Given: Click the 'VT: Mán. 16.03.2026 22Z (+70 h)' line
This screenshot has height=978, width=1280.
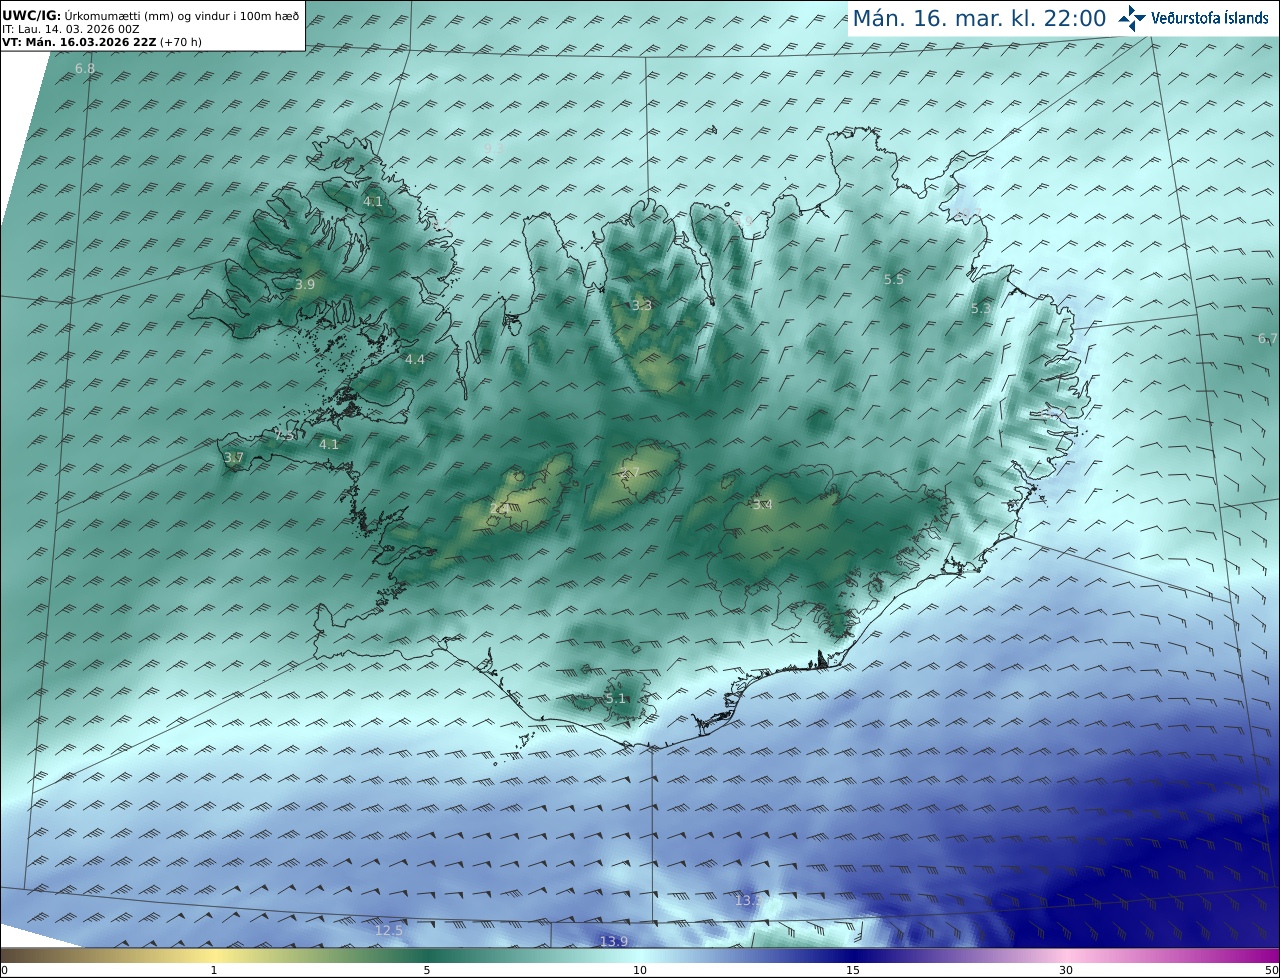Looking at the screenshot, I should click(x=102, y=42).
